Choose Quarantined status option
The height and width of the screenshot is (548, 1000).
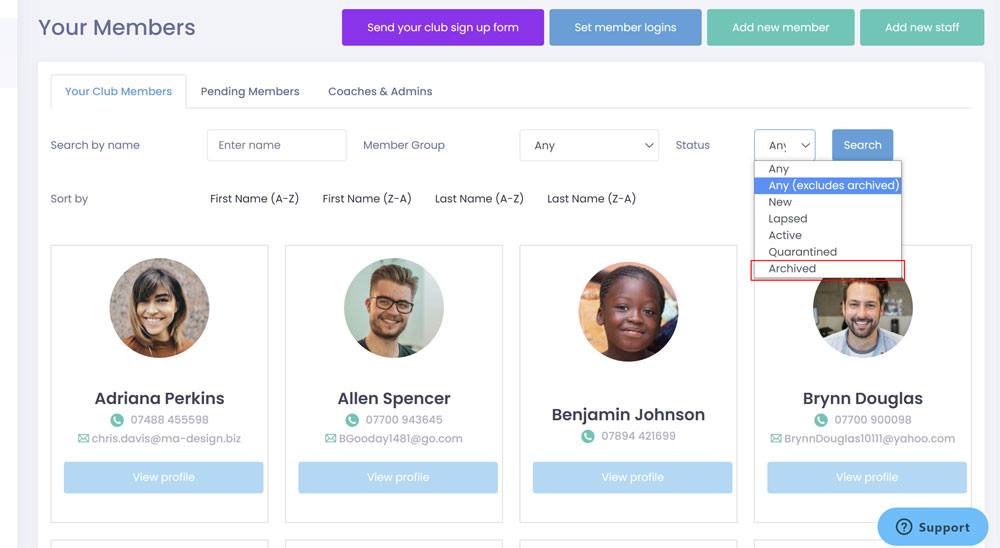[x=802, y=252]
